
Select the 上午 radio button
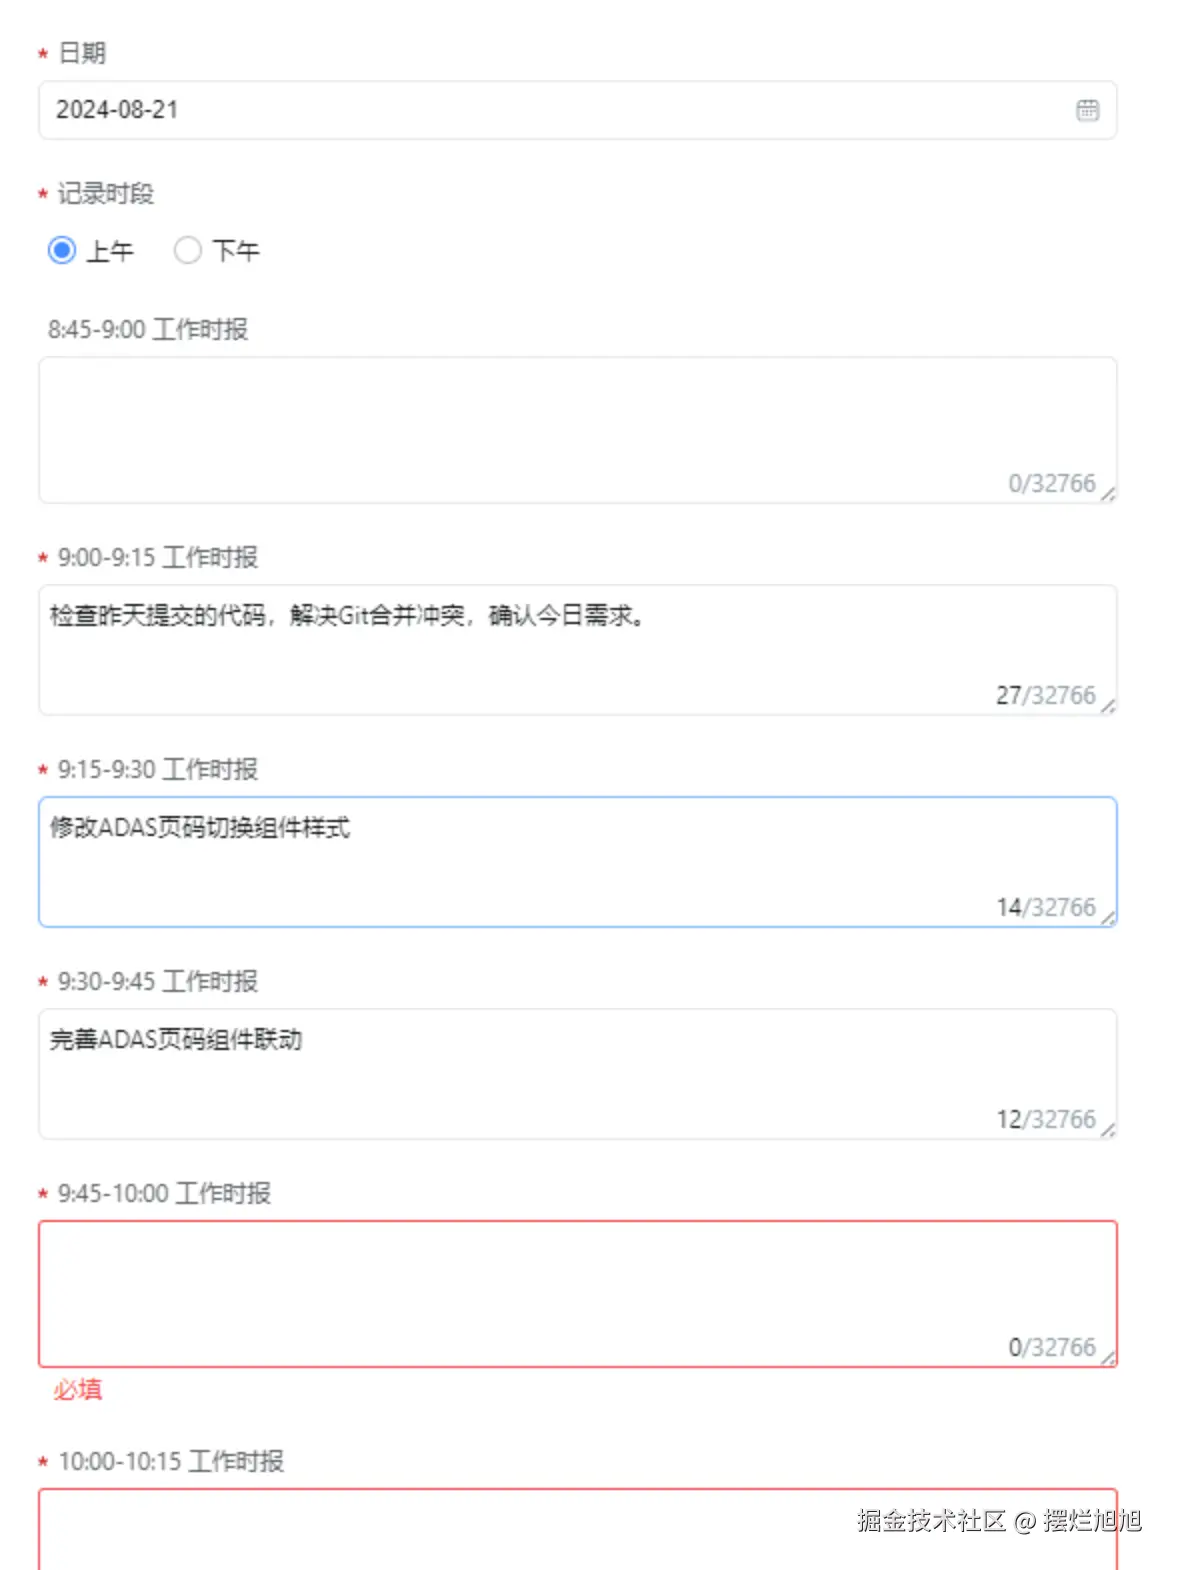(62, 250)
